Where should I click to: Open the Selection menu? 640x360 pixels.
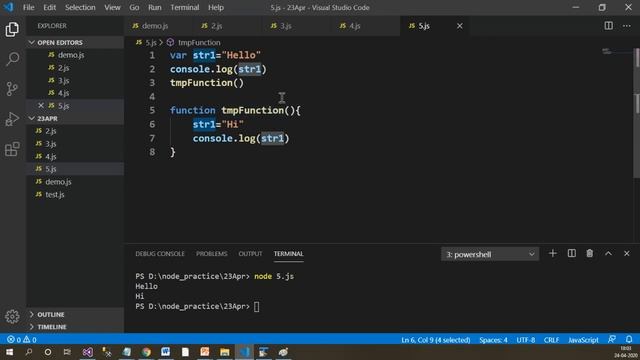click(80, 7)
